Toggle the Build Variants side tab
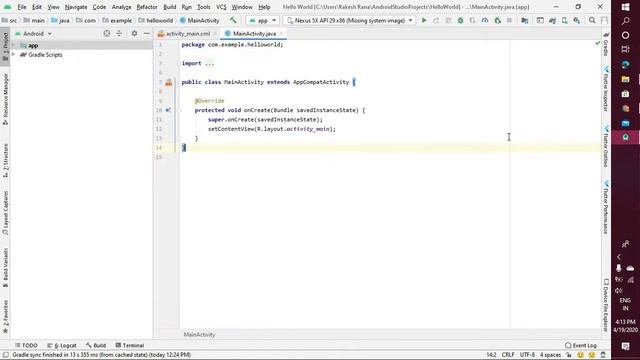This screenshot has width=640, height=360. [x=5, y=268]
